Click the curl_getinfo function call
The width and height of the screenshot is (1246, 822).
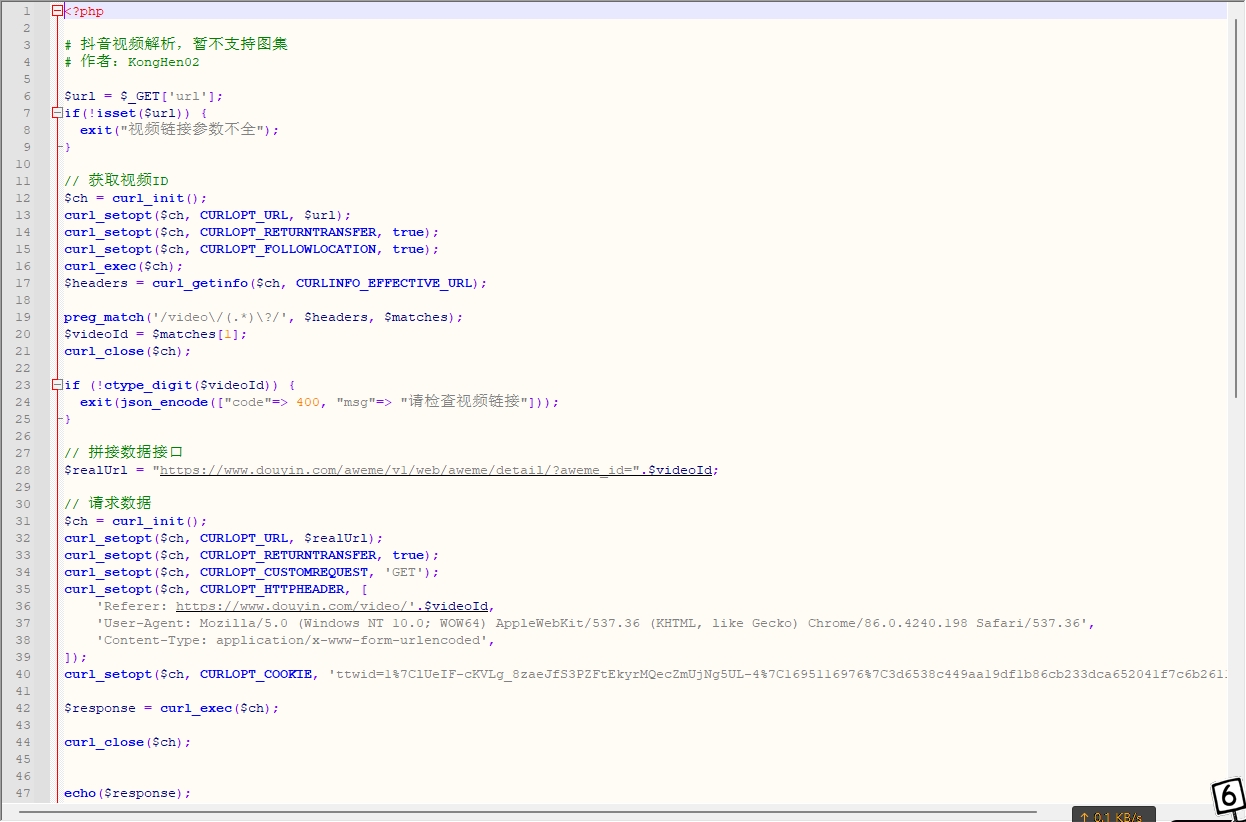coord(200,283)
